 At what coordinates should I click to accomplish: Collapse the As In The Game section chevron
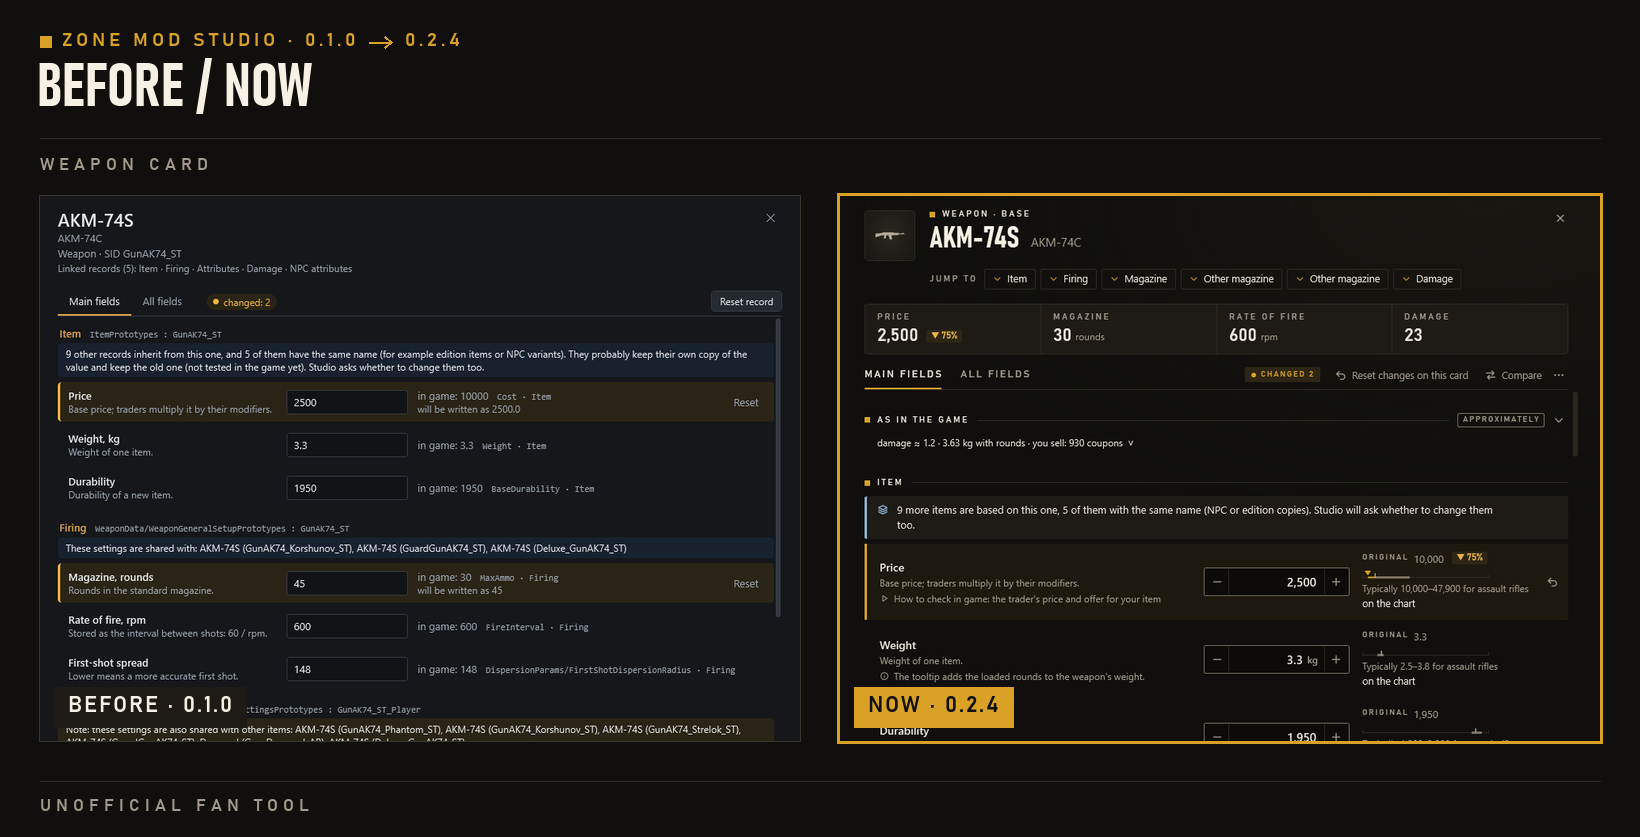1559,420
